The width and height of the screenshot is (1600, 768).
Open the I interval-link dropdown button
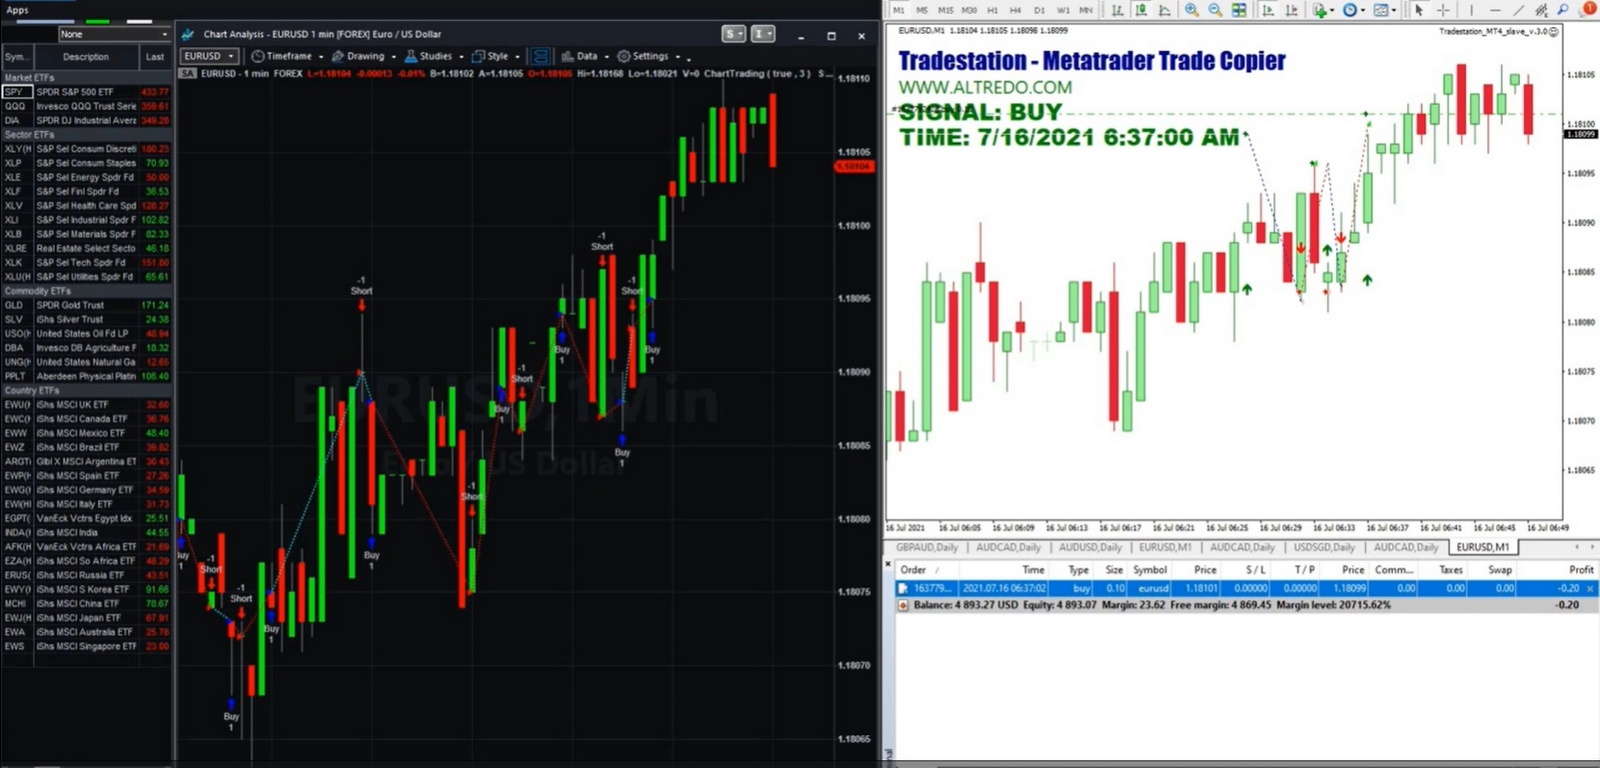coord(763,34)
